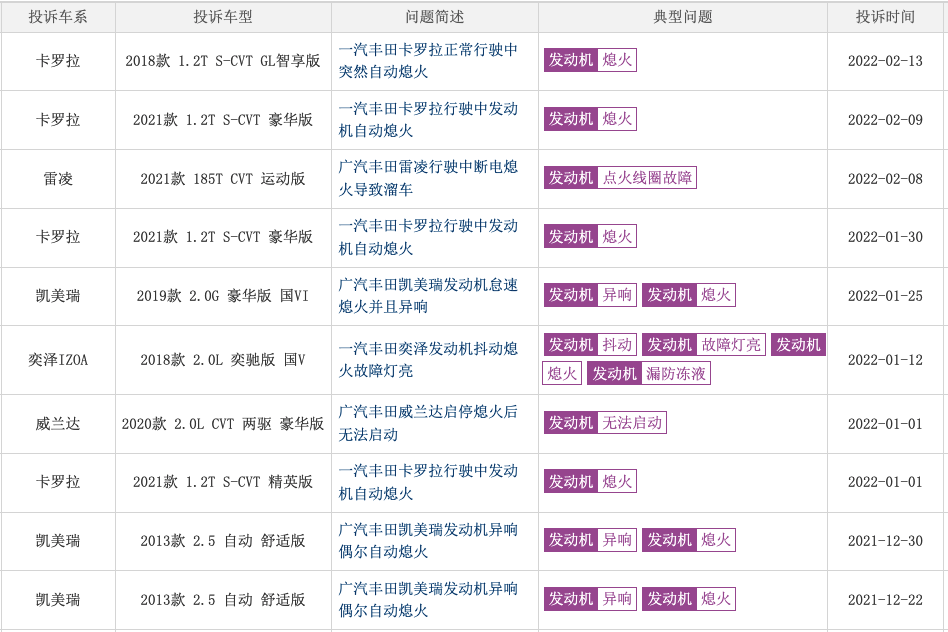
Task: Click the 问题简述 column header
Action: click(435, 17)
